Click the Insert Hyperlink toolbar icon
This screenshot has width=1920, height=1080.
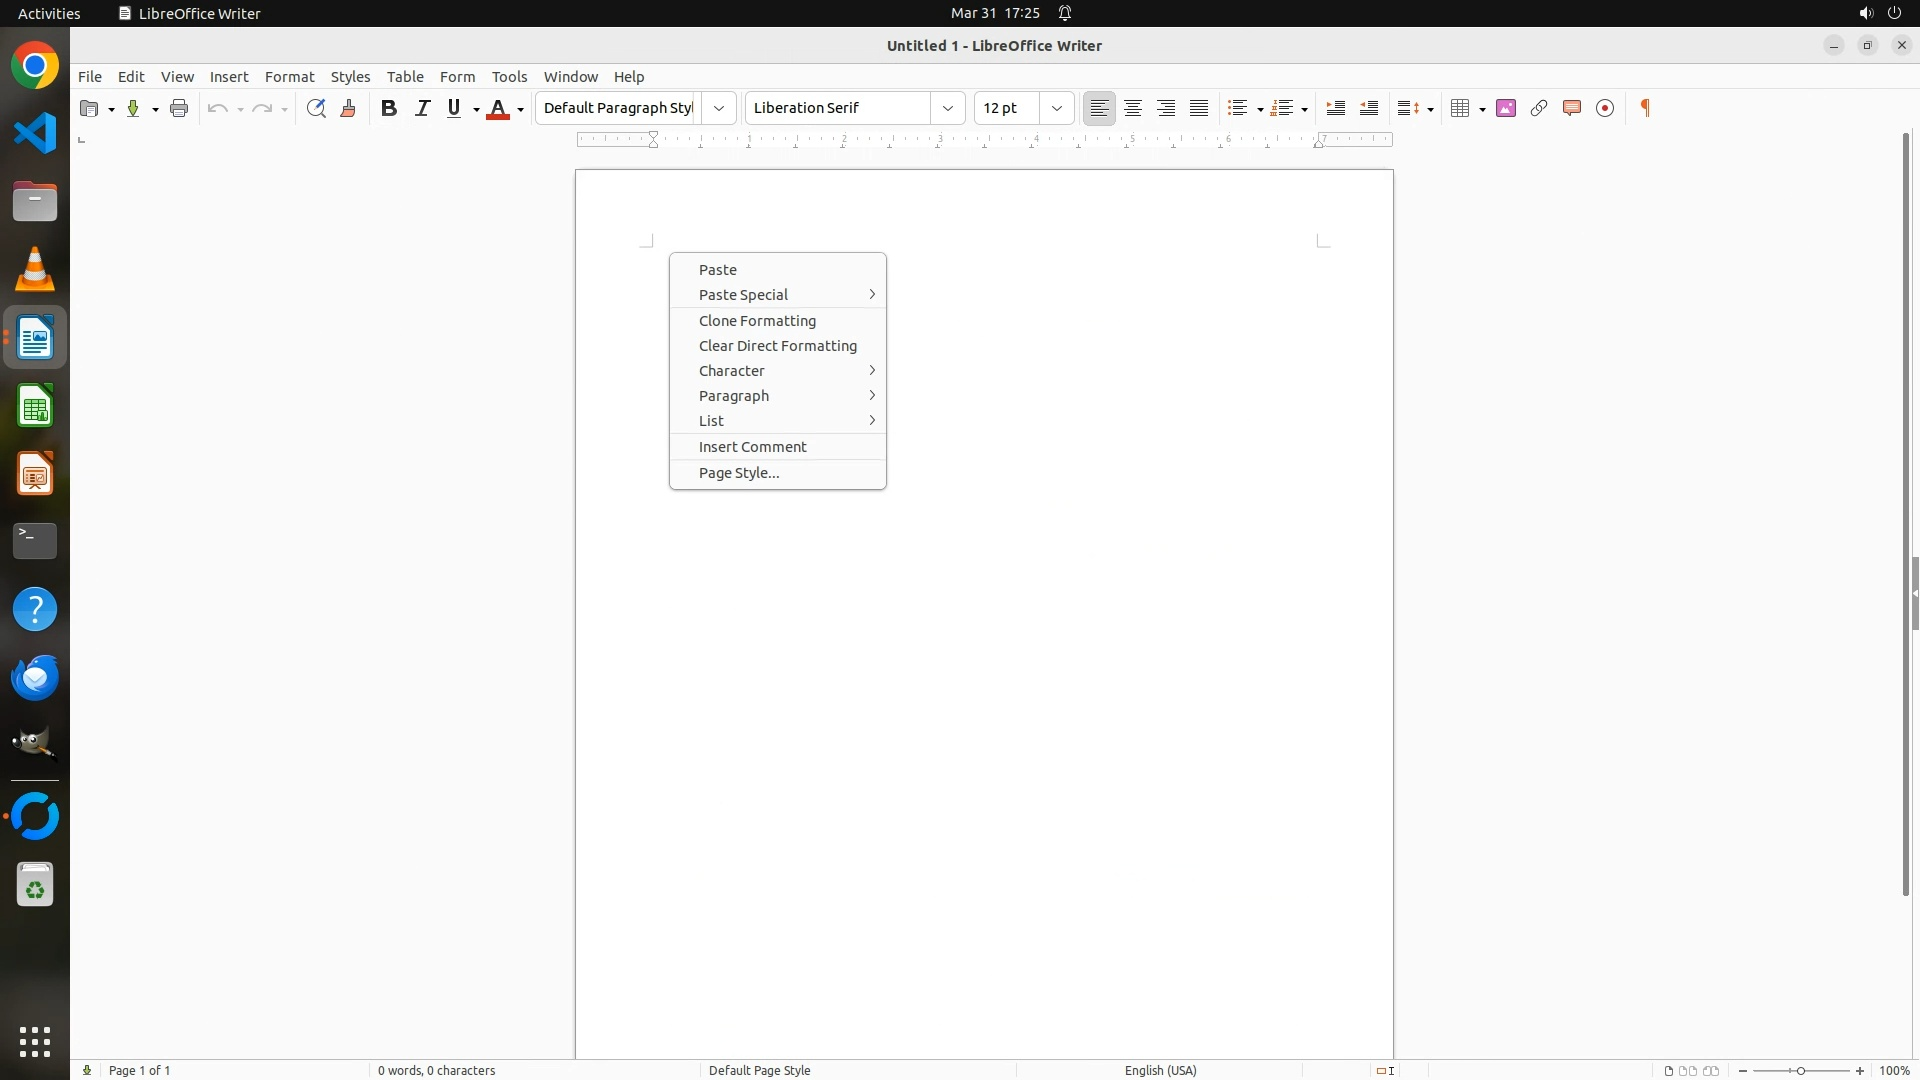point(1539,108)
